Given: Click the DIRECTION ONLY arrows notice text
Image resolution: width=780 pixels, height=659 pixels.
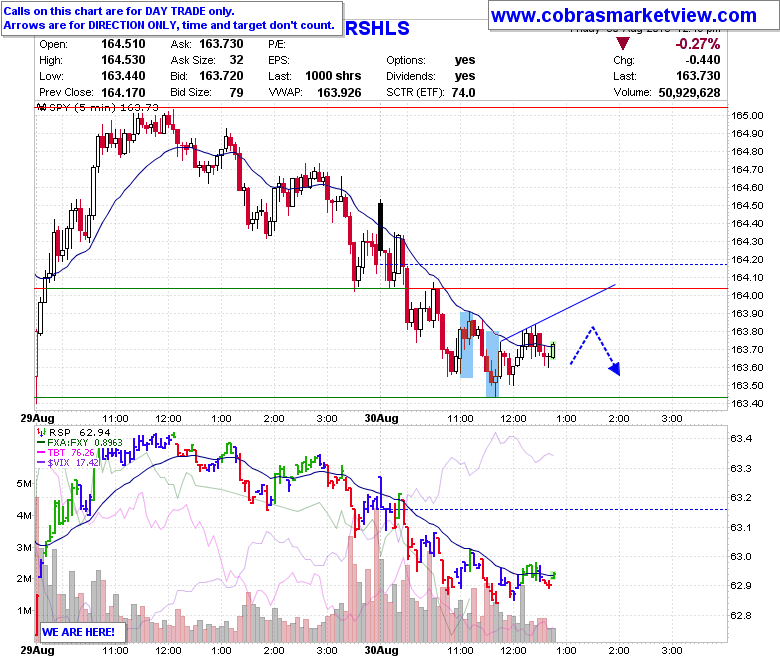Looking at the screenshot, I should (169, 25).
